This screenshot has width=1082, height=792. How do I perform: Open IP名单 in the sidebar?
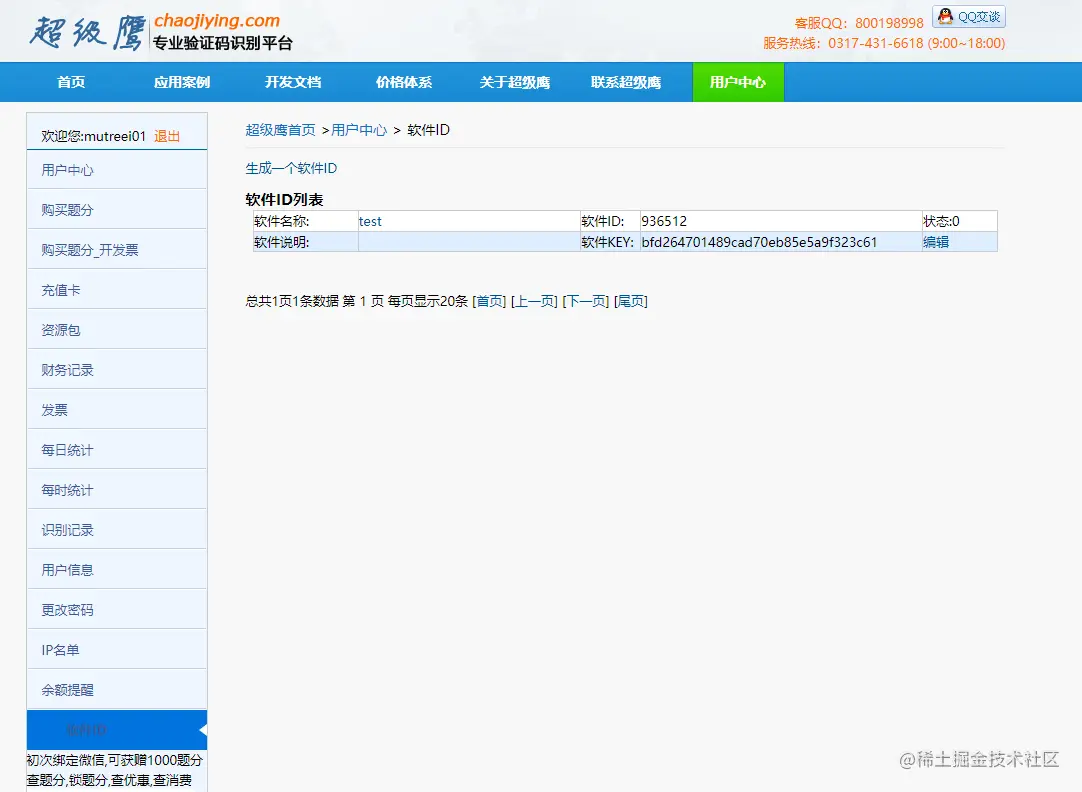[x=117, y=650]
